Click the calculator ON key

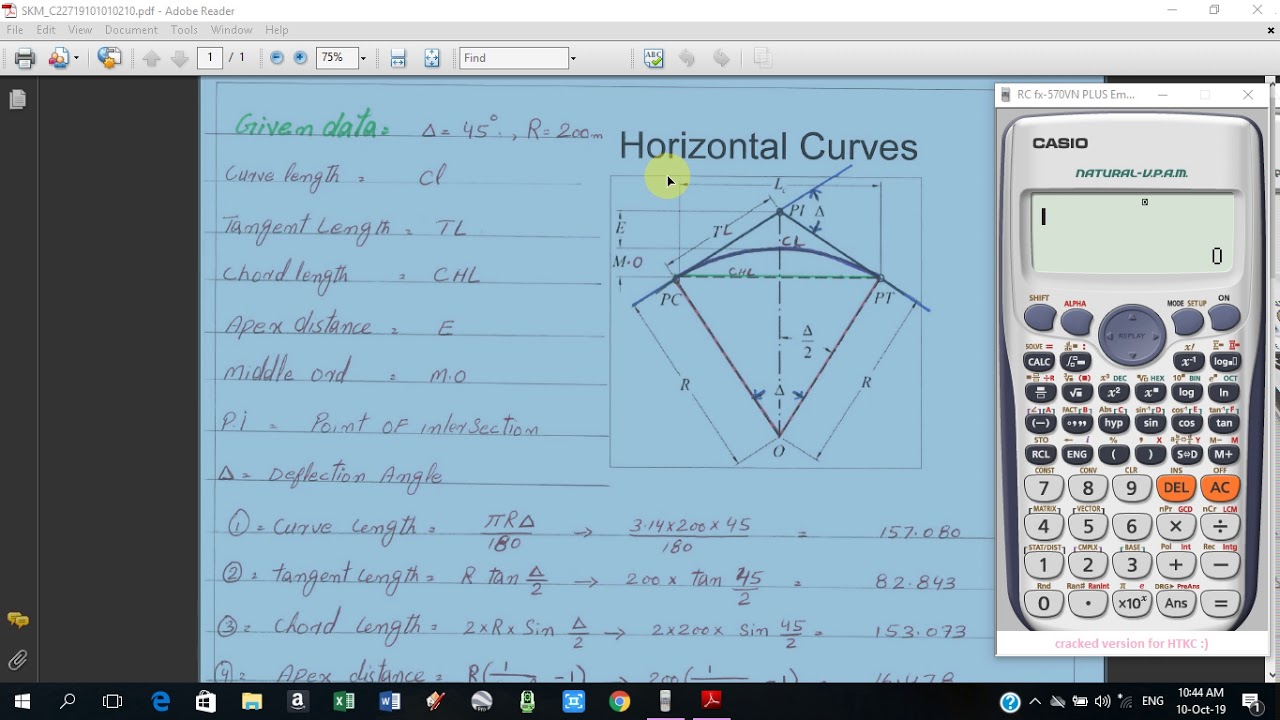(x=1224, y=318)
